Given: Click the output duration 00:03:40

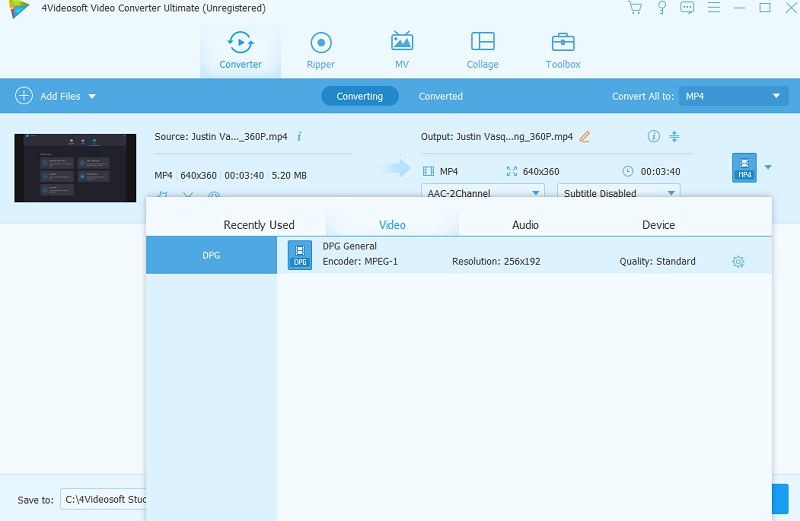Looking at the screenshot, I should tap(660, 171).
